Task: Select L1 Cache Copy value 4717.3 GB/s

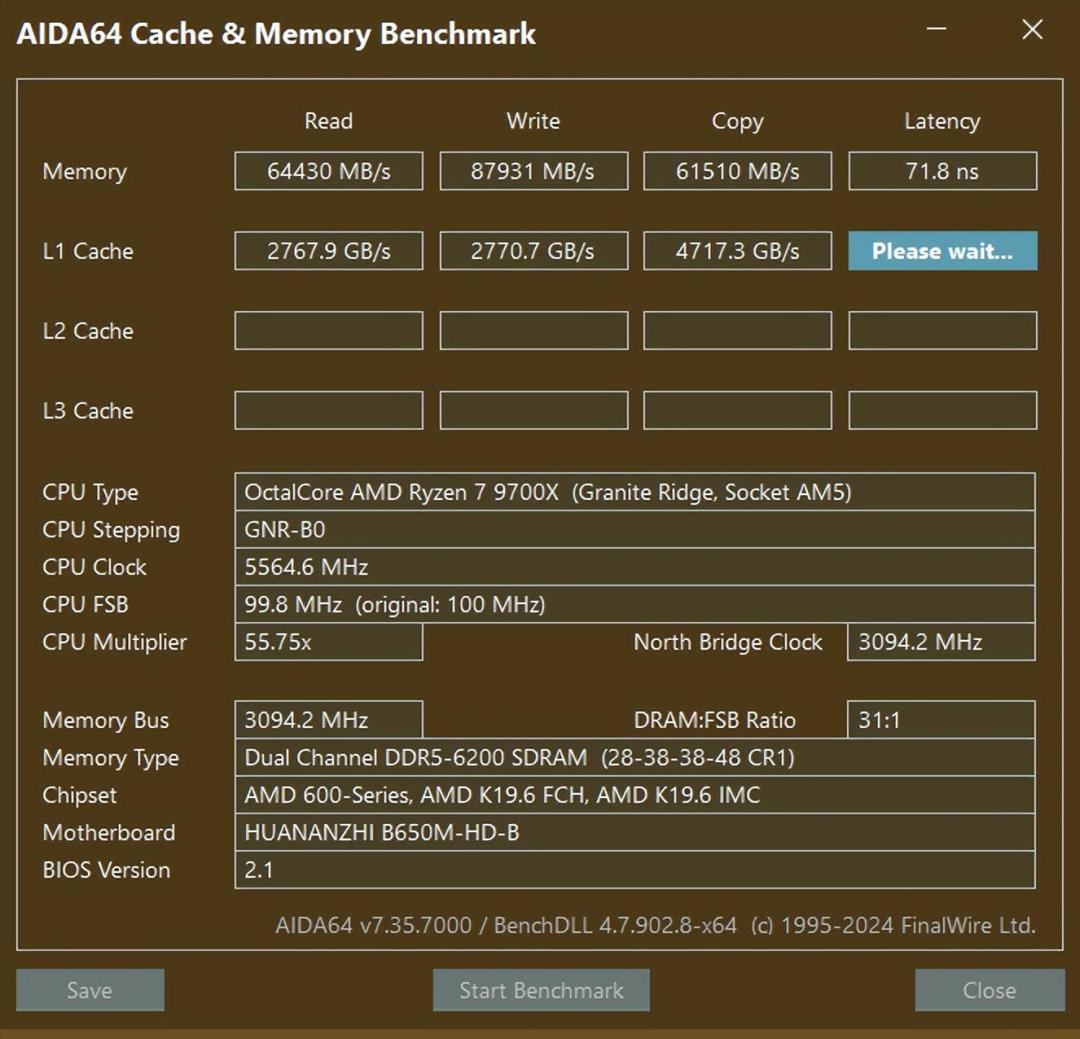Action: point(738,251)
